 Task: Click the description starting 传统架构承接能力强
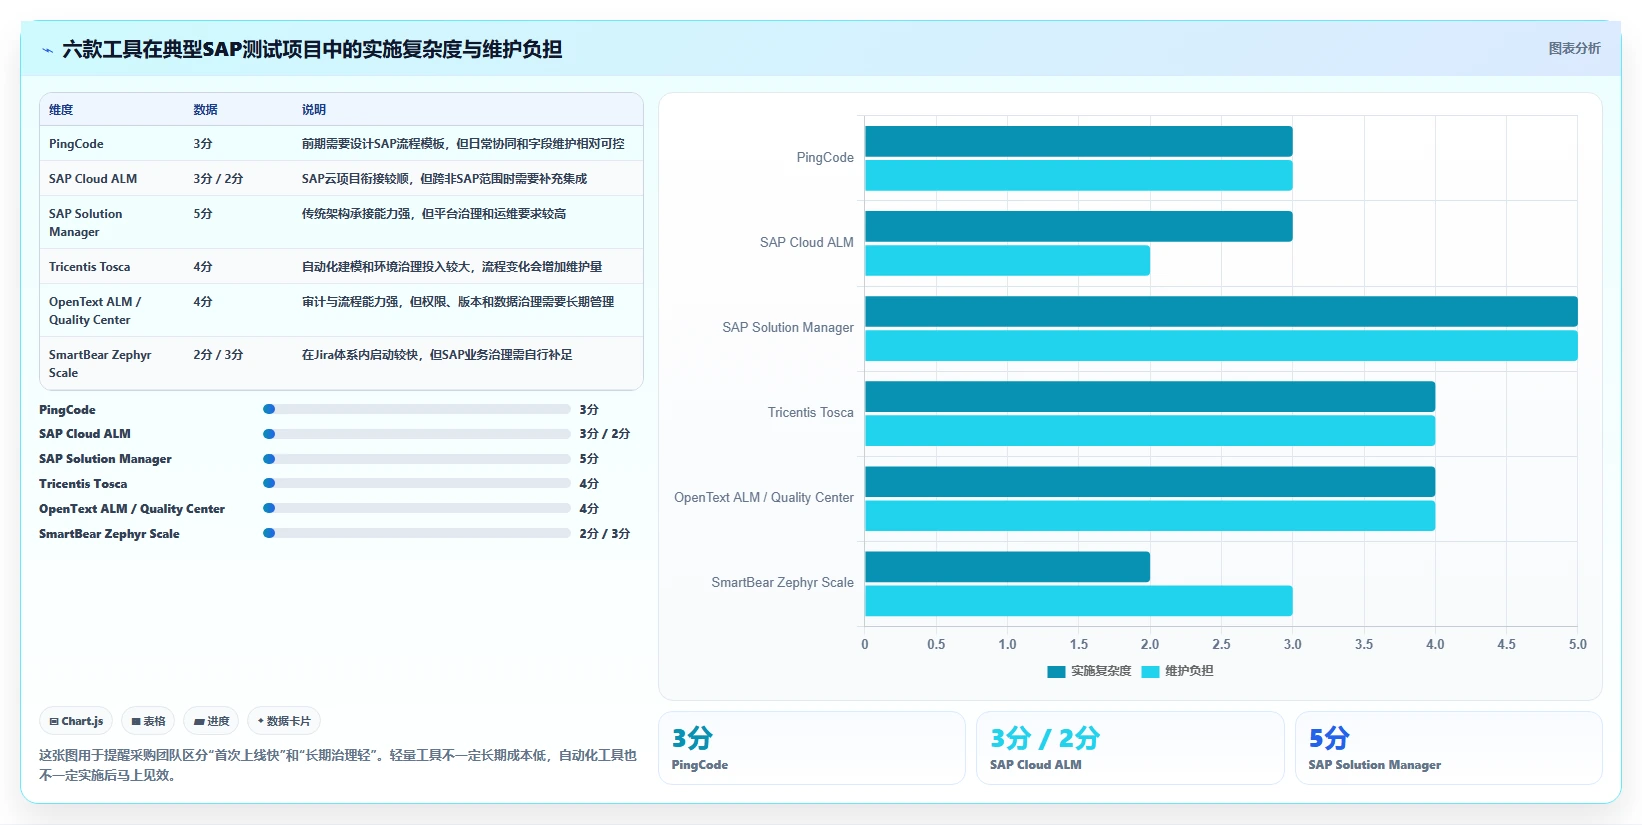(x=434, y=214)
